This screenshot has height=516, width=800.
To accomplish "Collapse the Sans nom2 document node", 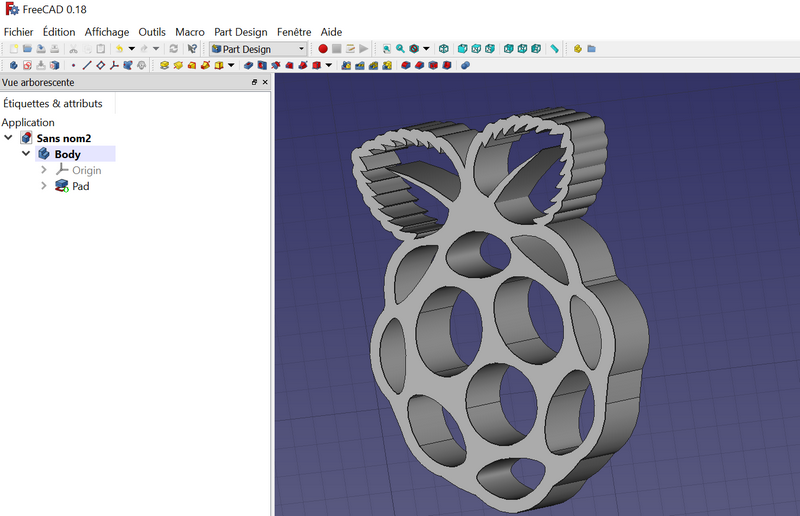I will click(8, 138).
